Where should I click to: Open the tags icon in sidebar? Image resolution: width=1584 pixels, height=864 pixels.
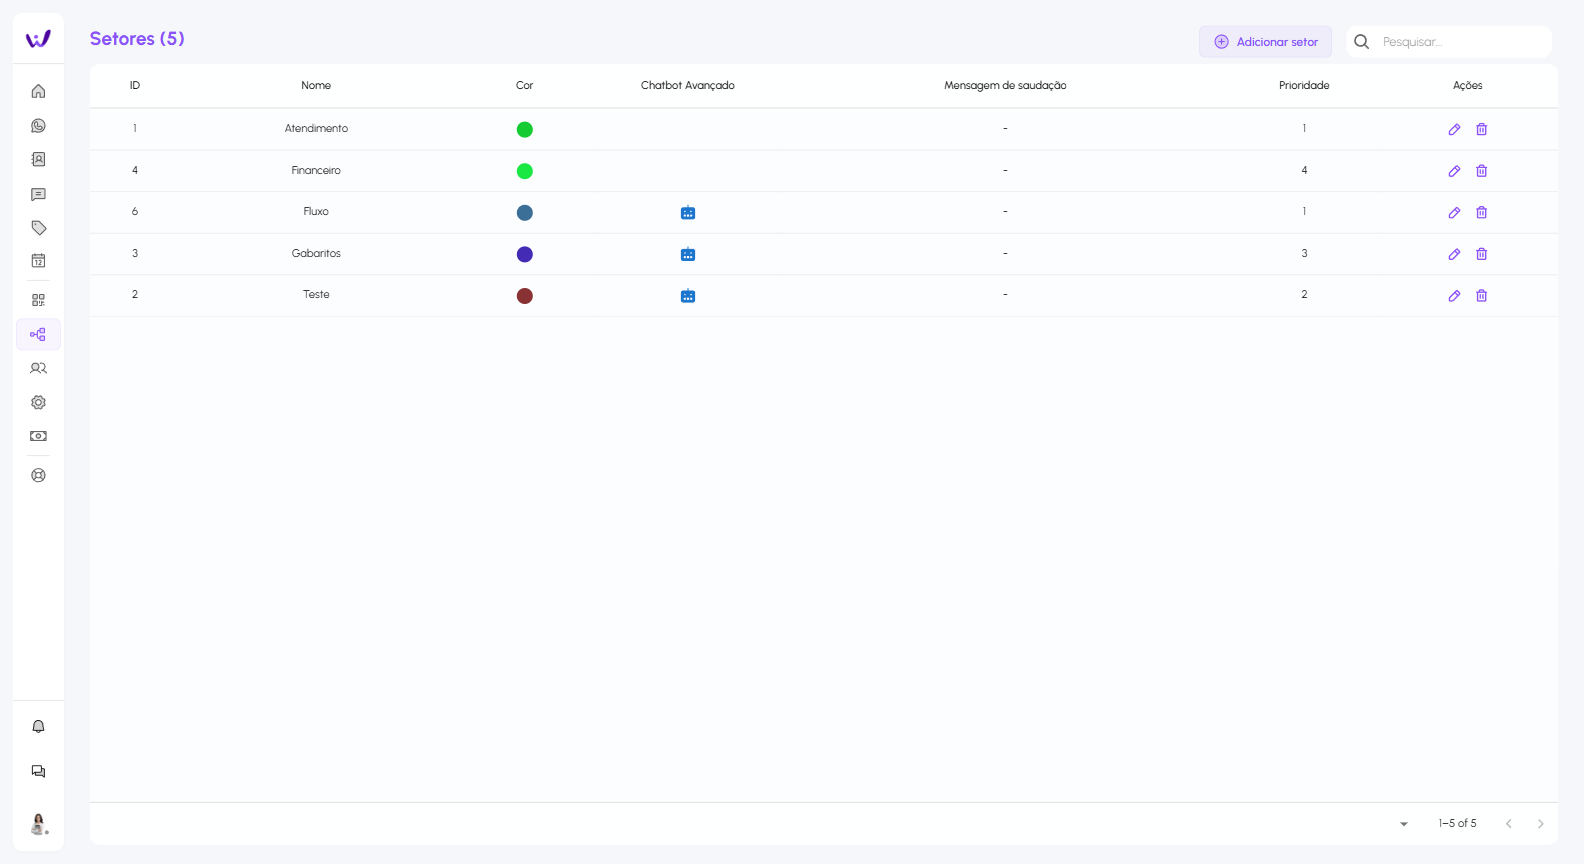38,228
